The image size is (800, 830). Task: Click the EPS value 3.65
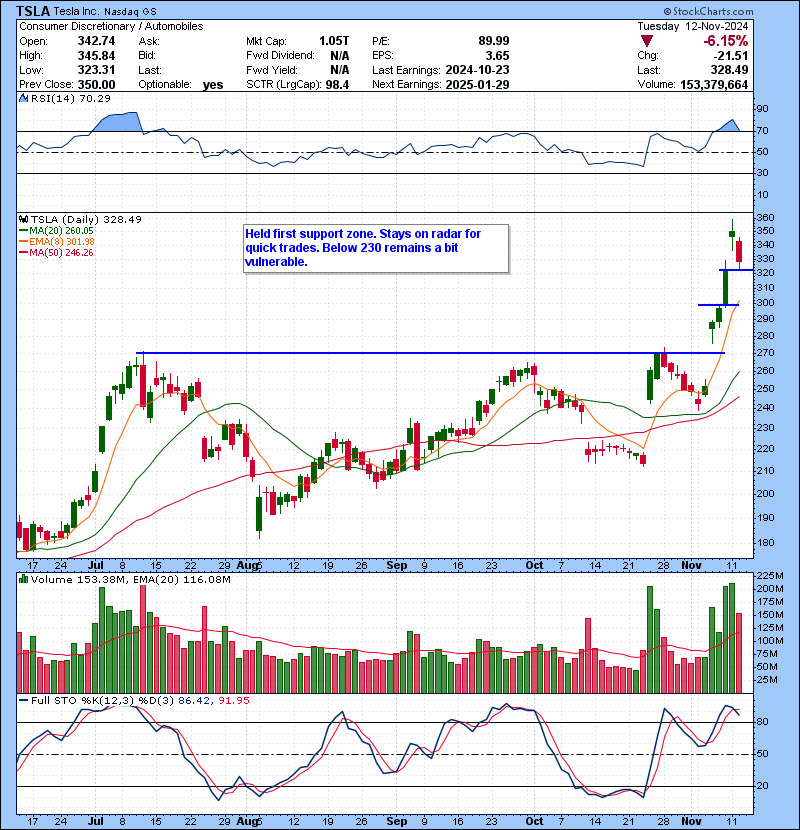coord(498,56)
